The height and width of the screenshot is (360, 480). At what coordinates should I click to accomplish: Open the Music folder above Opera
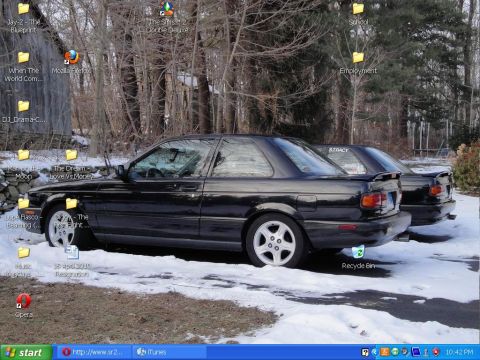(23, 253)
